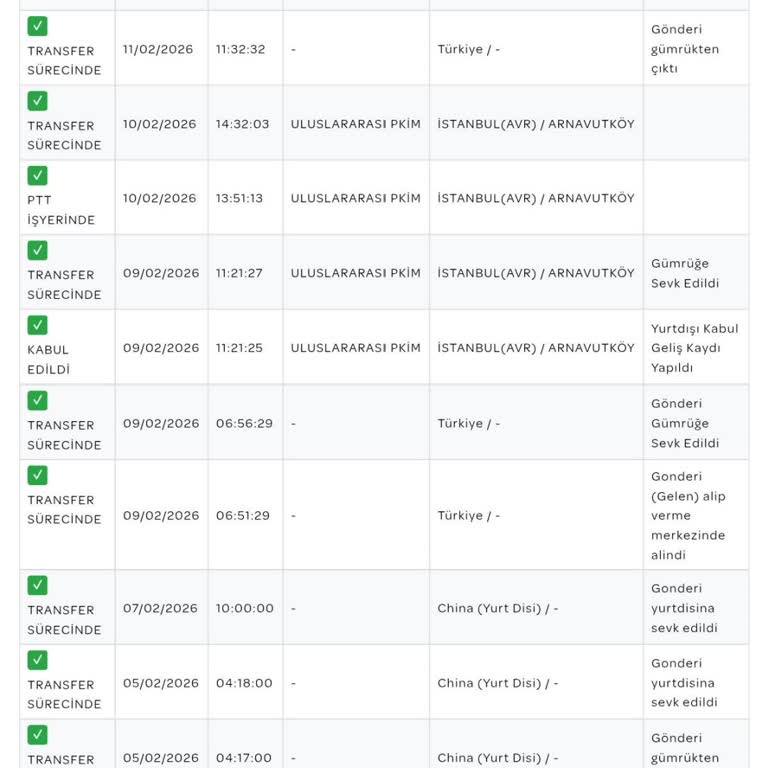Click the green checkmark above KABUL EDİLDİ

click(37, 325)
